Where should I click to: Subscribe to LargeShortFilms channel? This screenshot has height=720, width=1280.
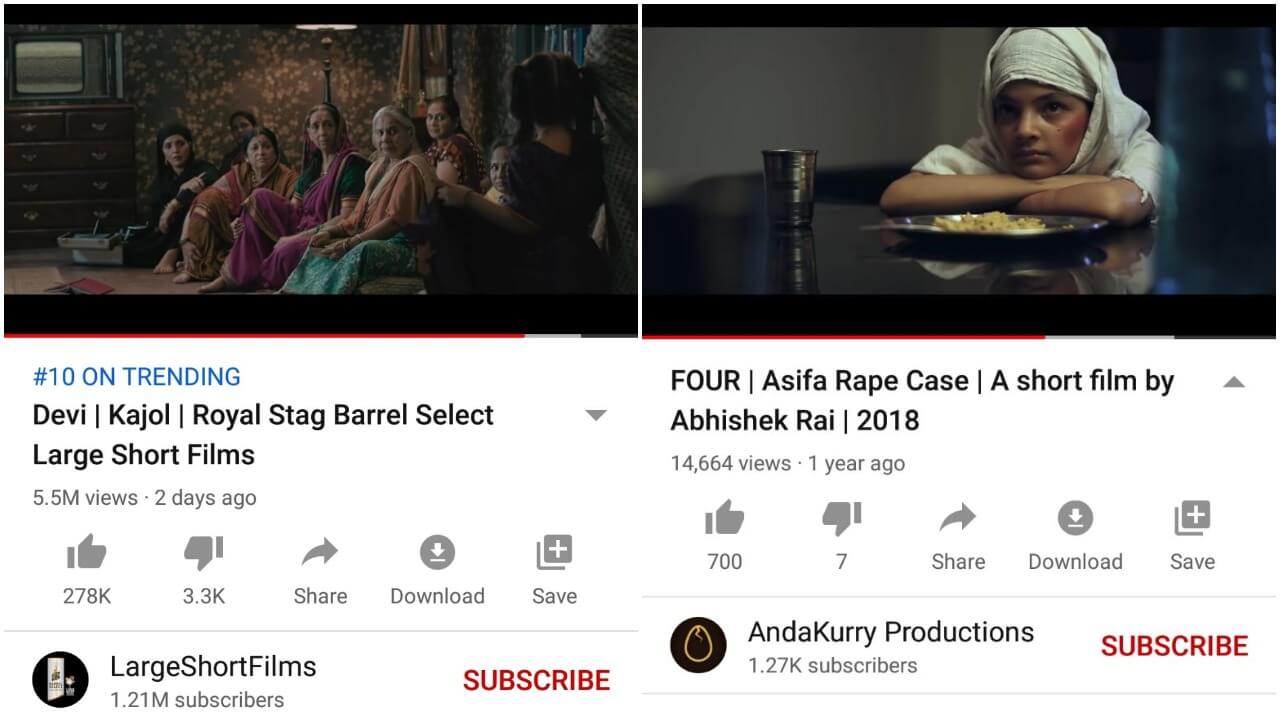[x=536, y=680]
